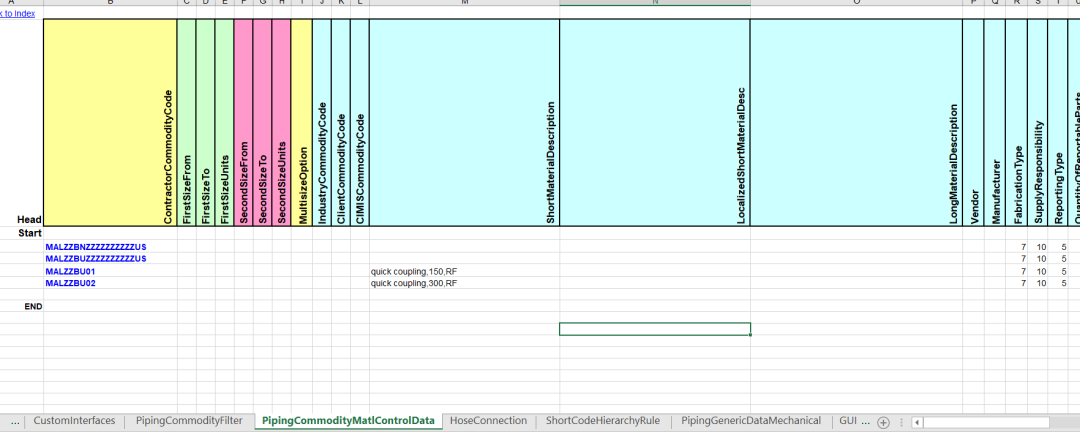Select column B header
The height and width of the screenshot is (432, 1080).
click(110, 3)
